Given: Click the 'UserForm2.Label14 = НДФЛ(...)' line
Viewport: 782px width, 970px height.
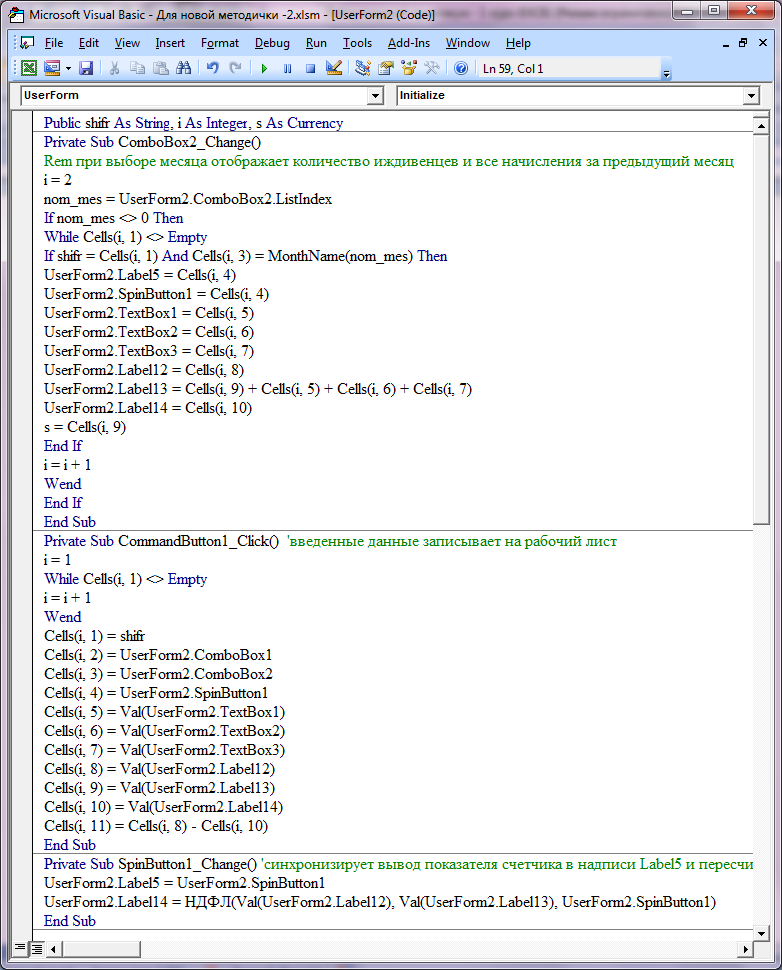Looking at the screenshot, I should point(380,902).
